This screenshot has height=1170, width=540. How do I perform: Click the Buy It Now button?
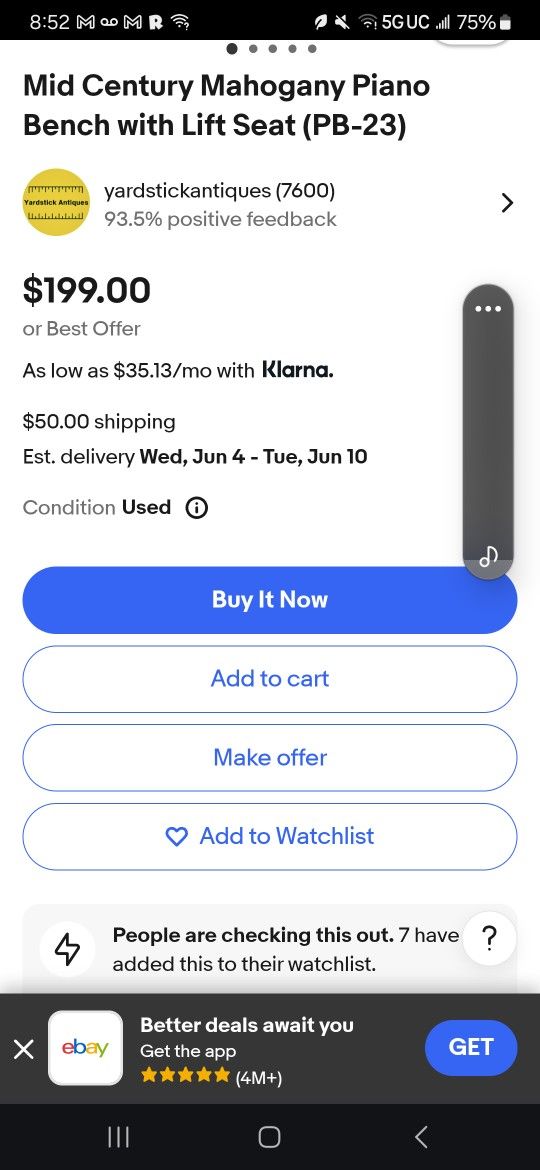click(x=270, y=600)
